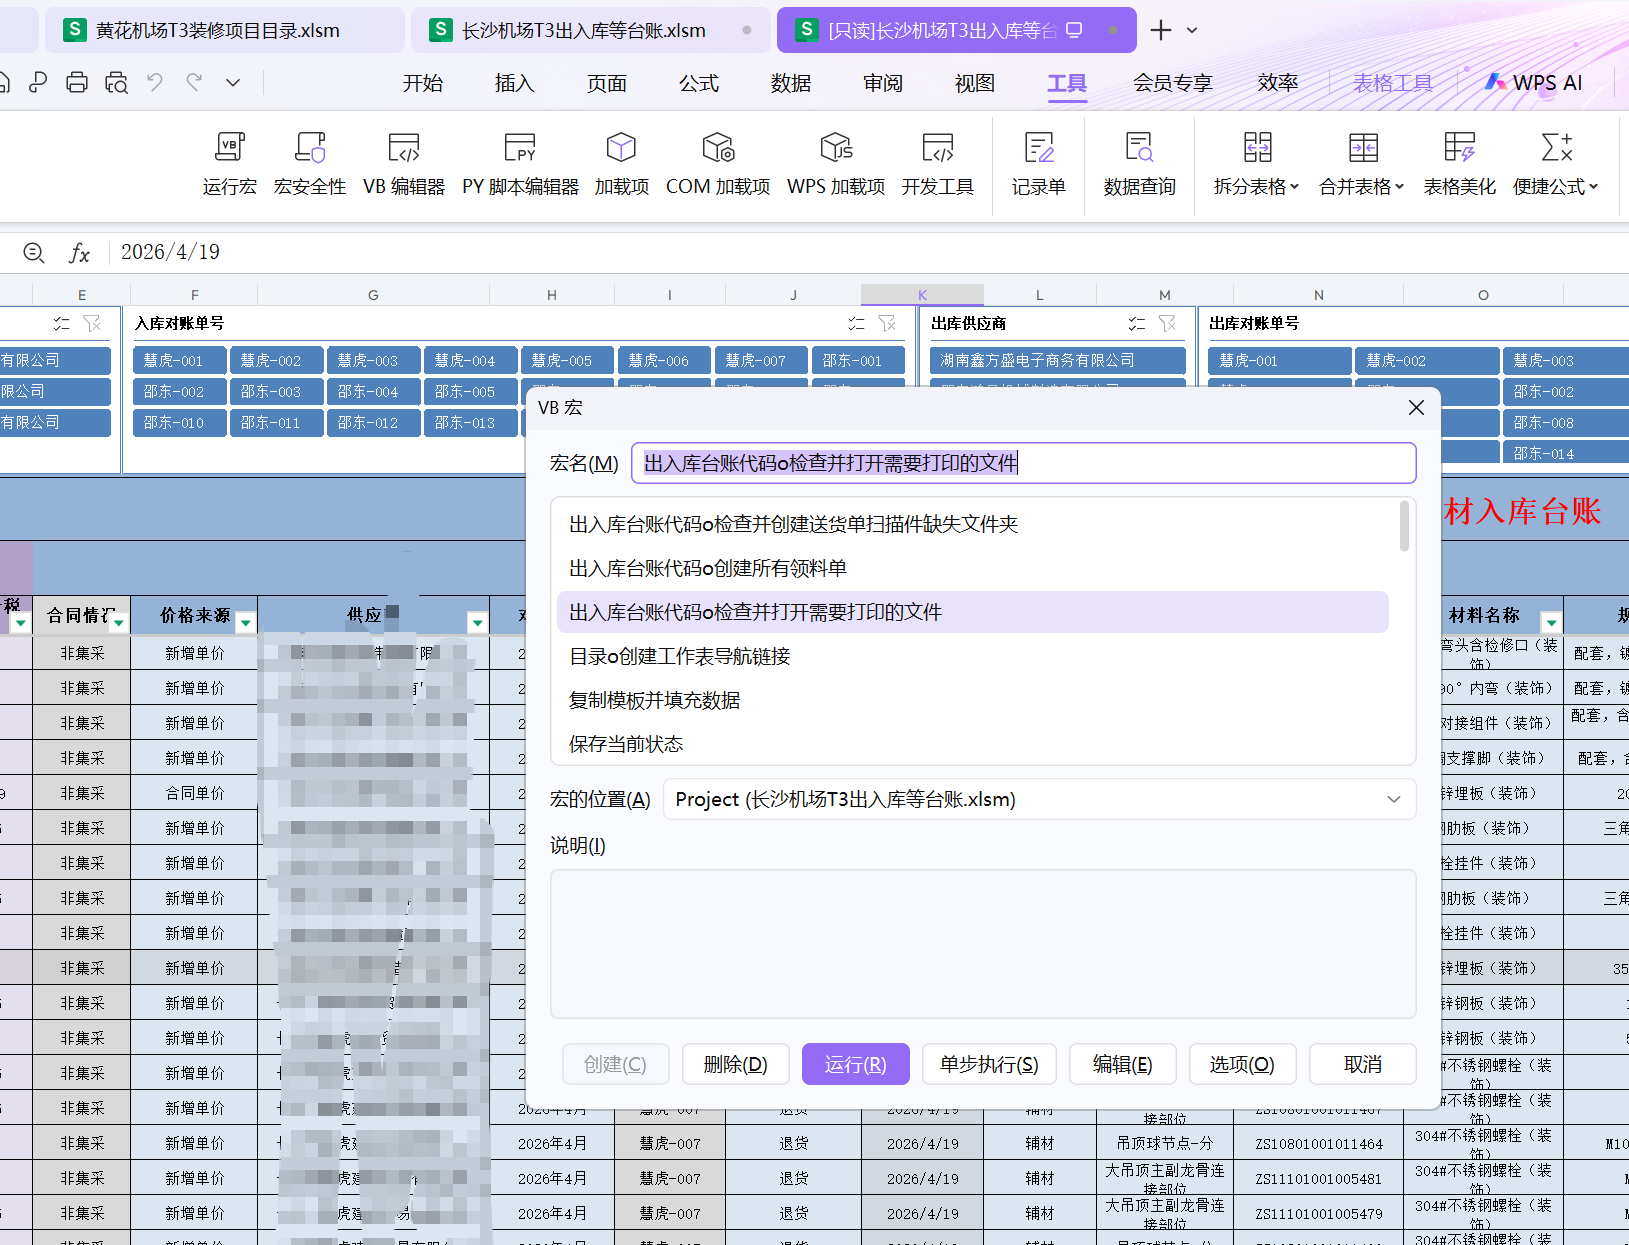Clear filter on 入库对账单号 slicer

pyautogui.click(x=887, y=323)
